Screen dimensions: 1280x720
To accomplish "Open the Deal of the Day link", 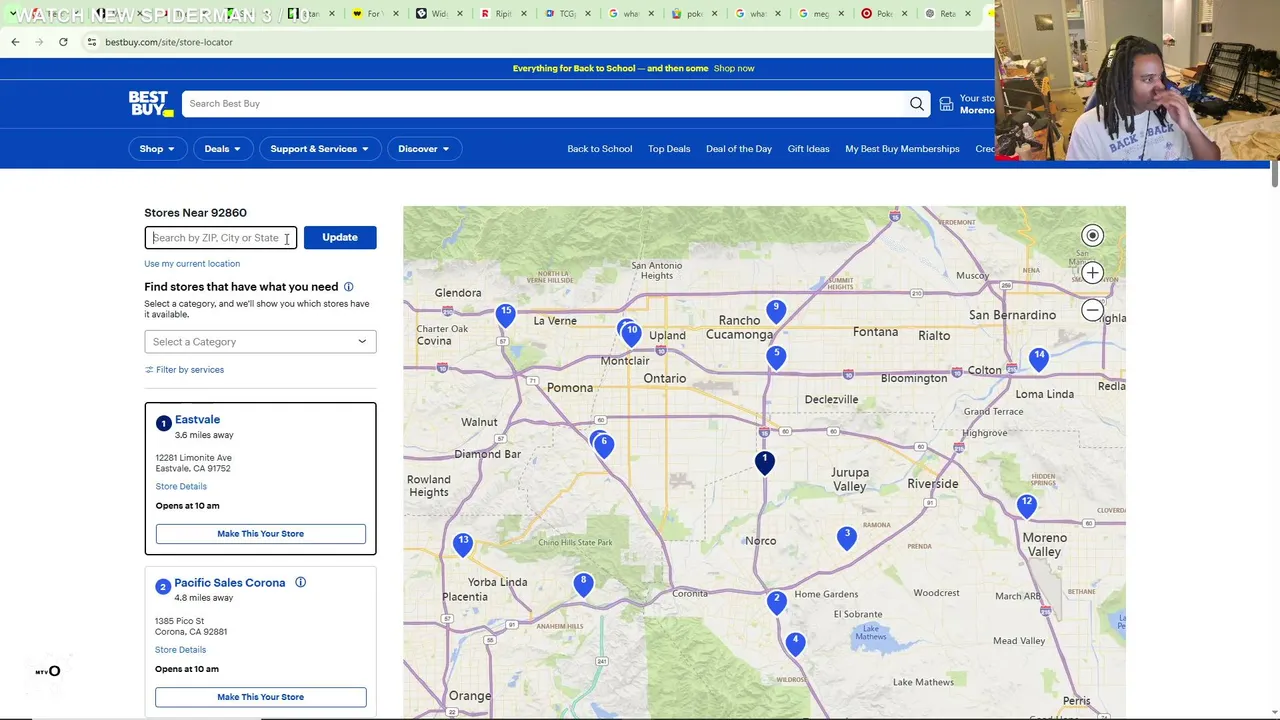I will coord(739,149).
